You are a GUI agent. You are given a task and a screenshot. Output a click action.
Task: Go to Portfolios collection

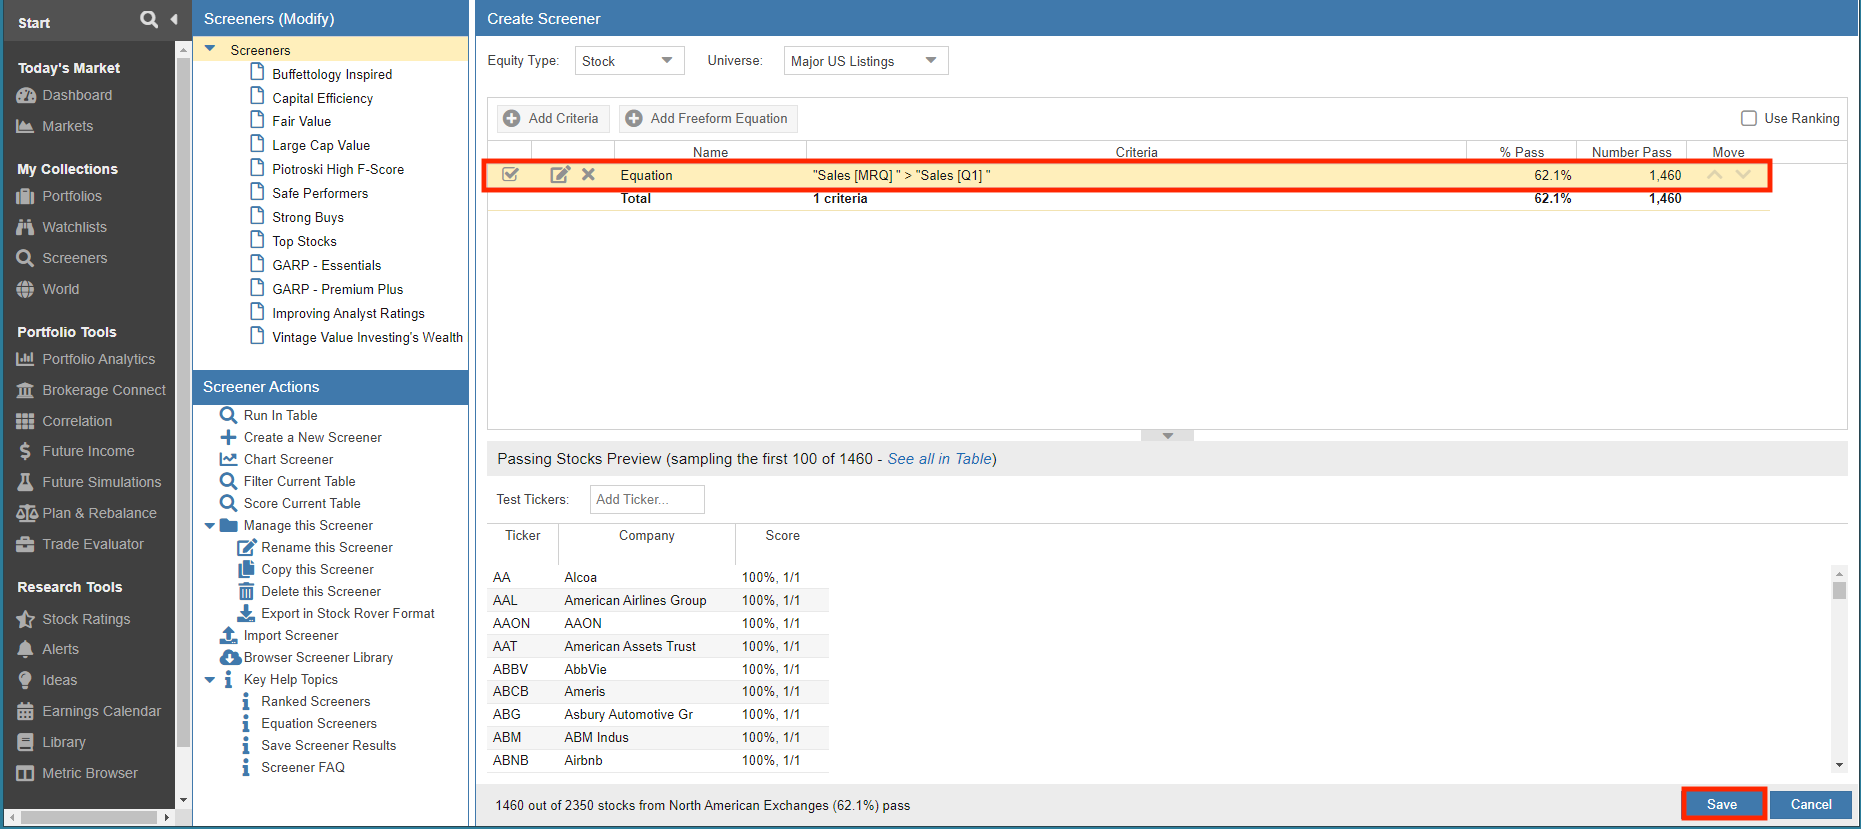click(x=71, y=196)
